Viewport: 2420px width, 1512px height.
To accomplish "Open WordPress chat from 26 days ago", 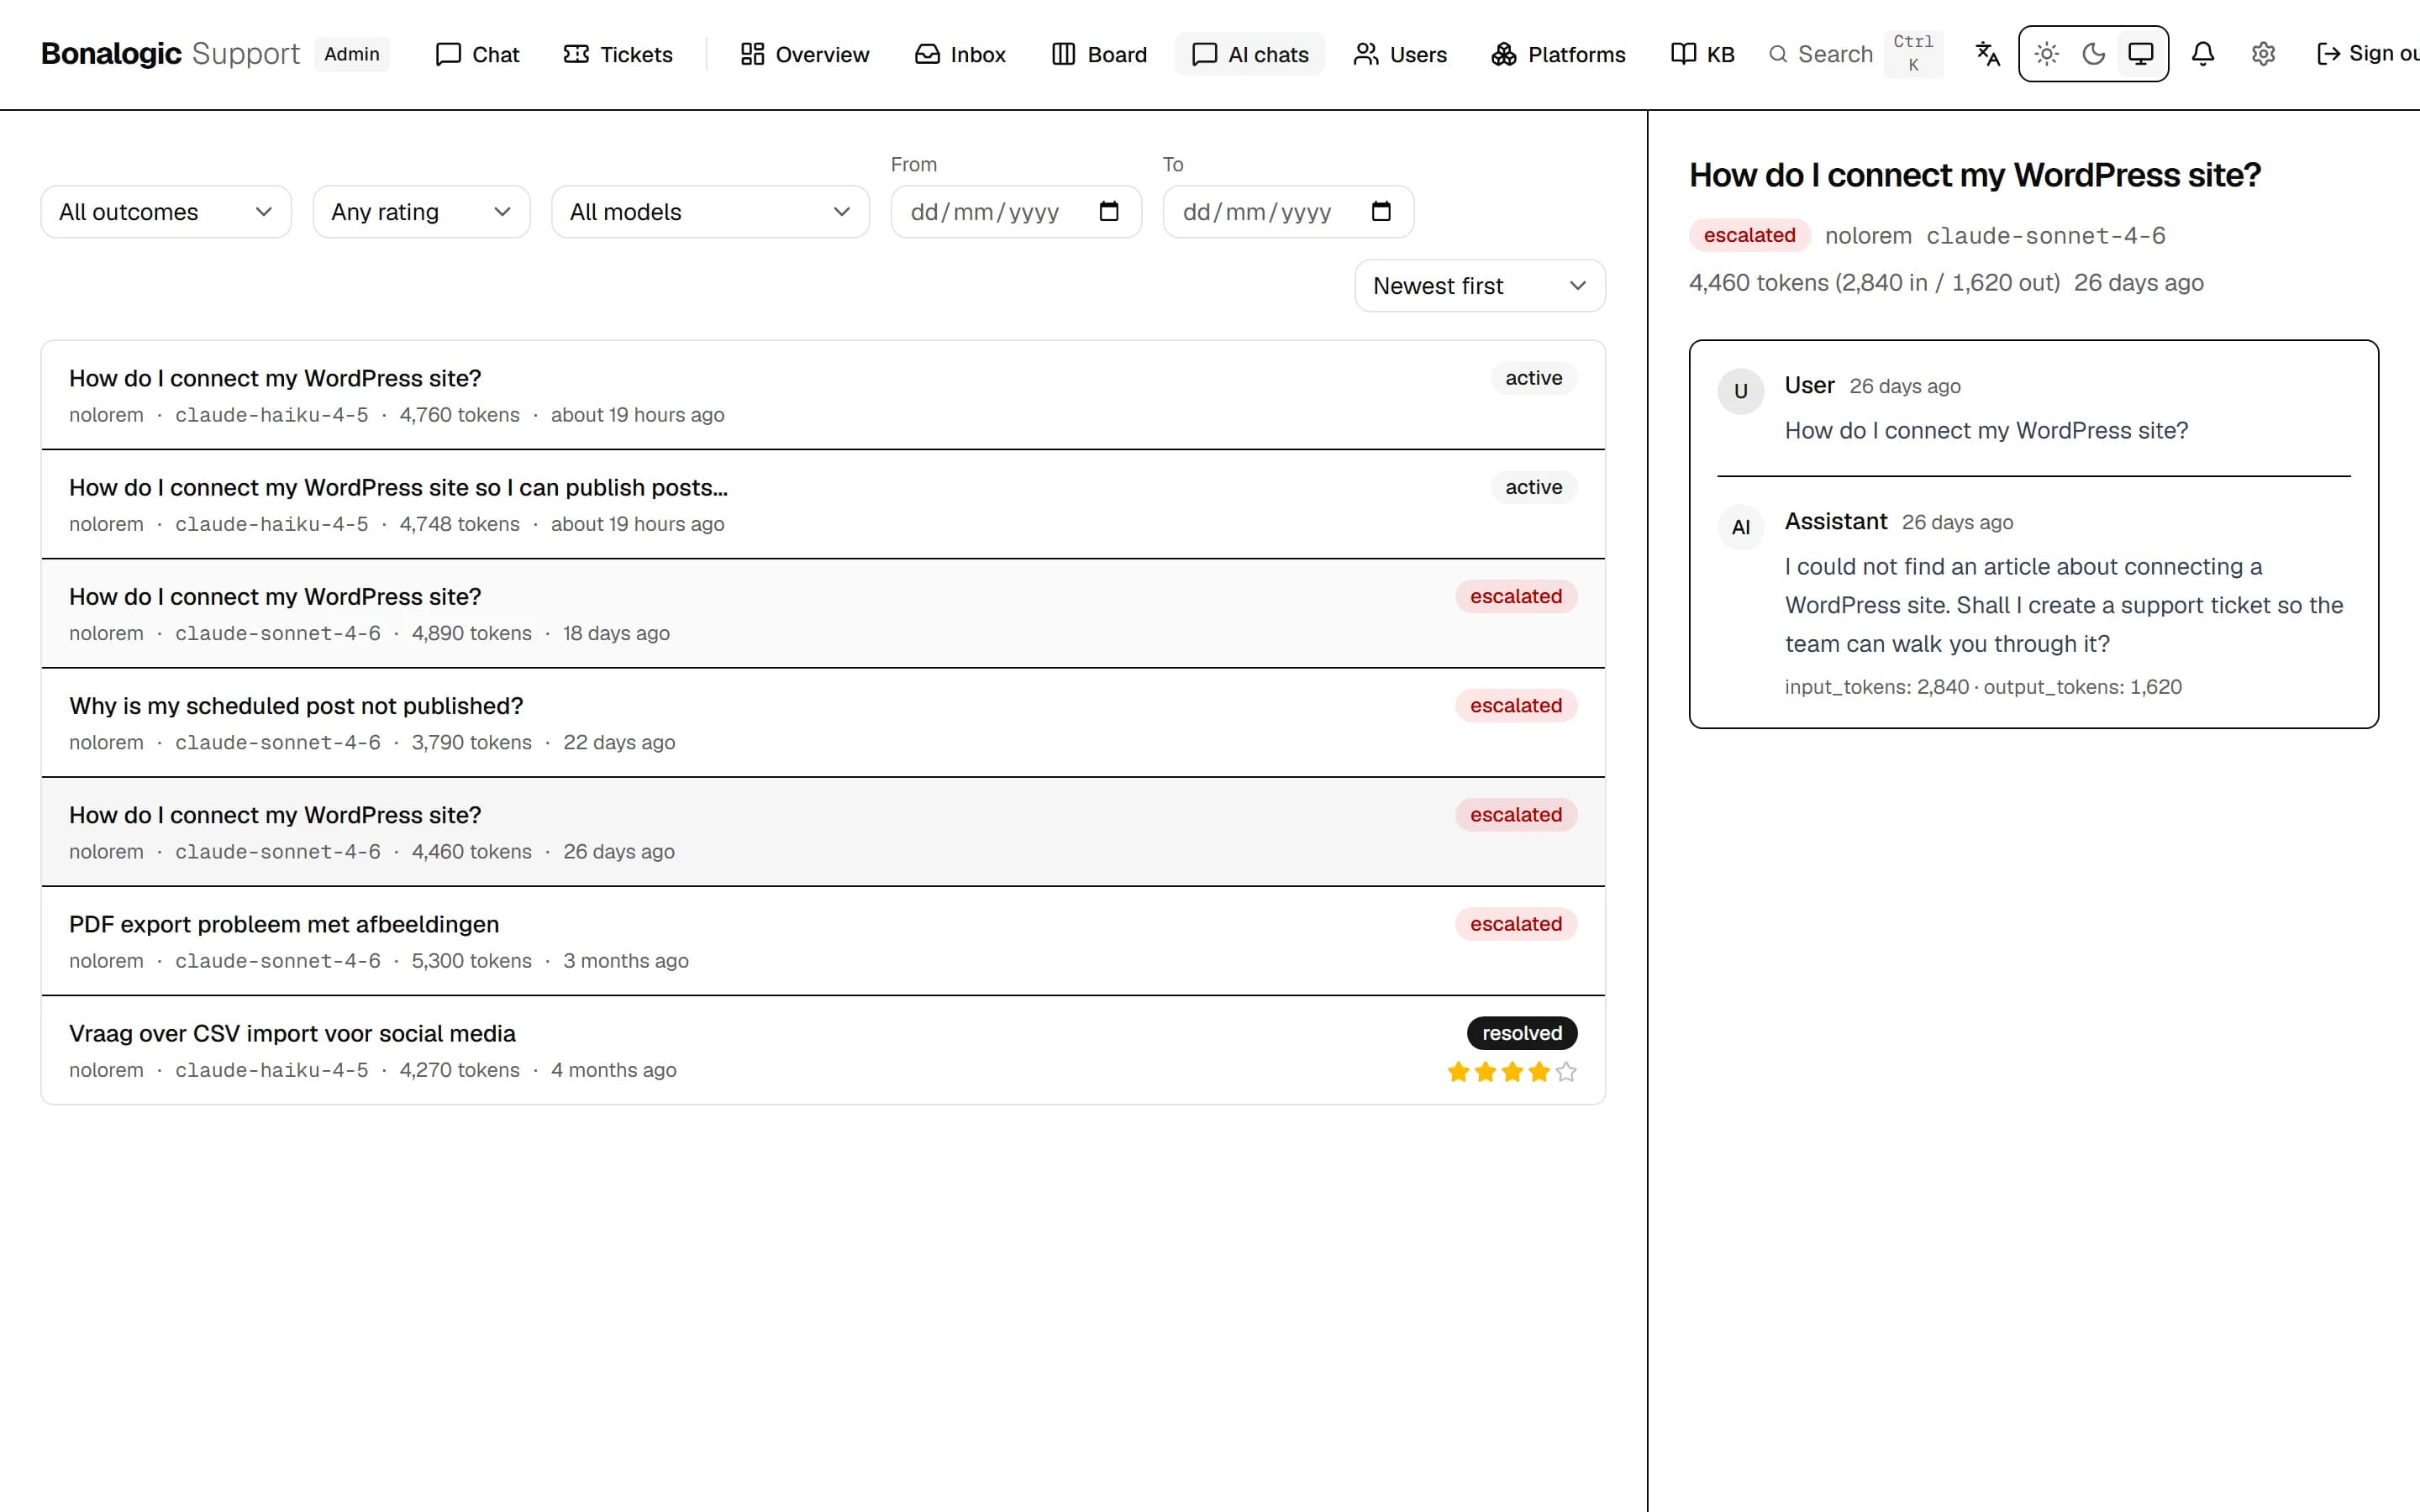I will point(823,832).
